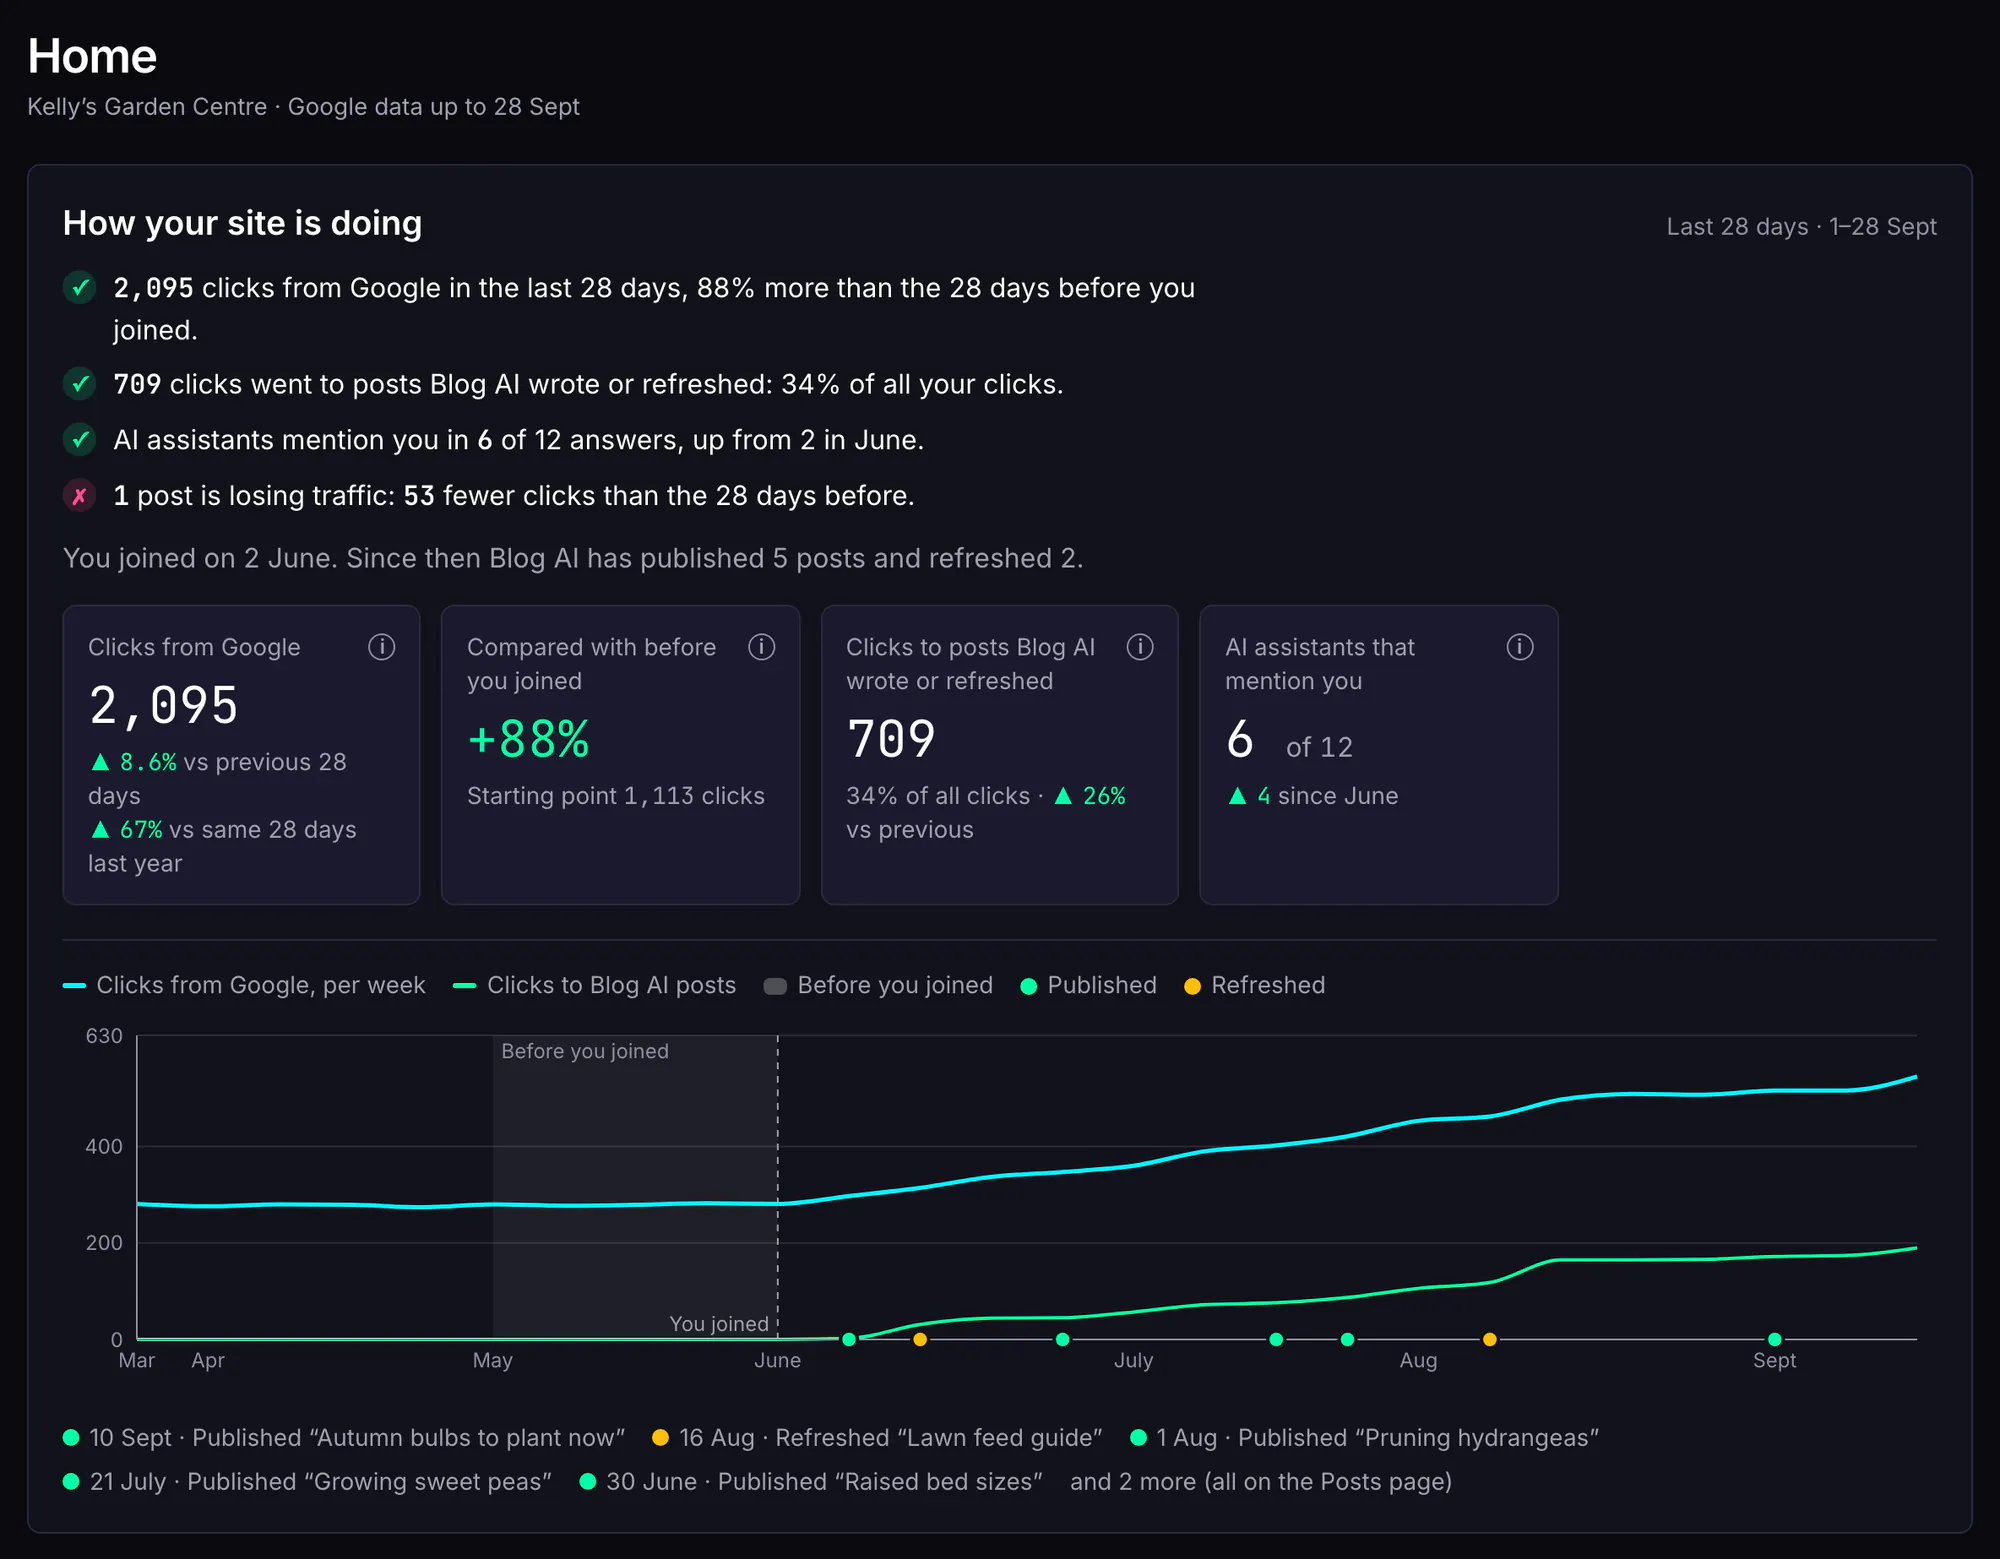Click the 'You joined' chart label
Image resolution: width=2000 pixels, height=1559 pixels.
(719, 1324)
